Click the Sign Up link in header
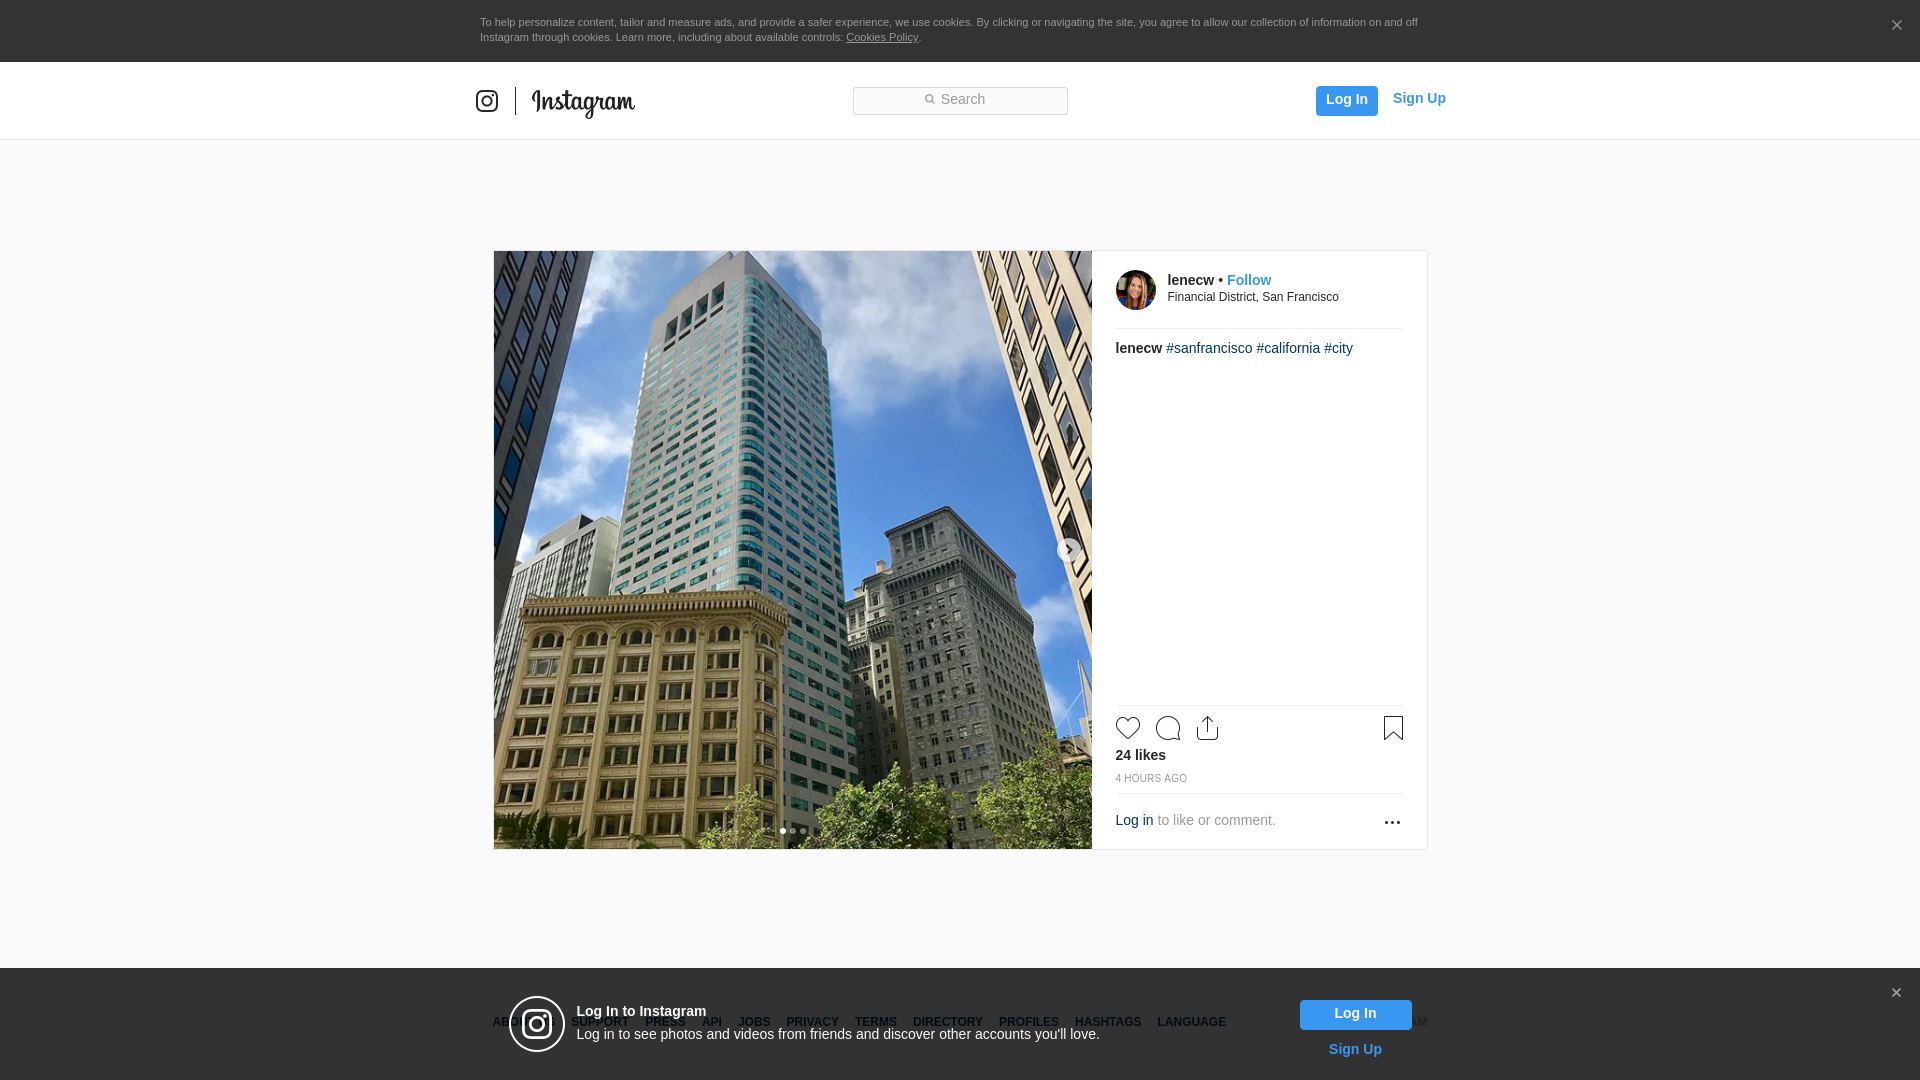 1418,98
